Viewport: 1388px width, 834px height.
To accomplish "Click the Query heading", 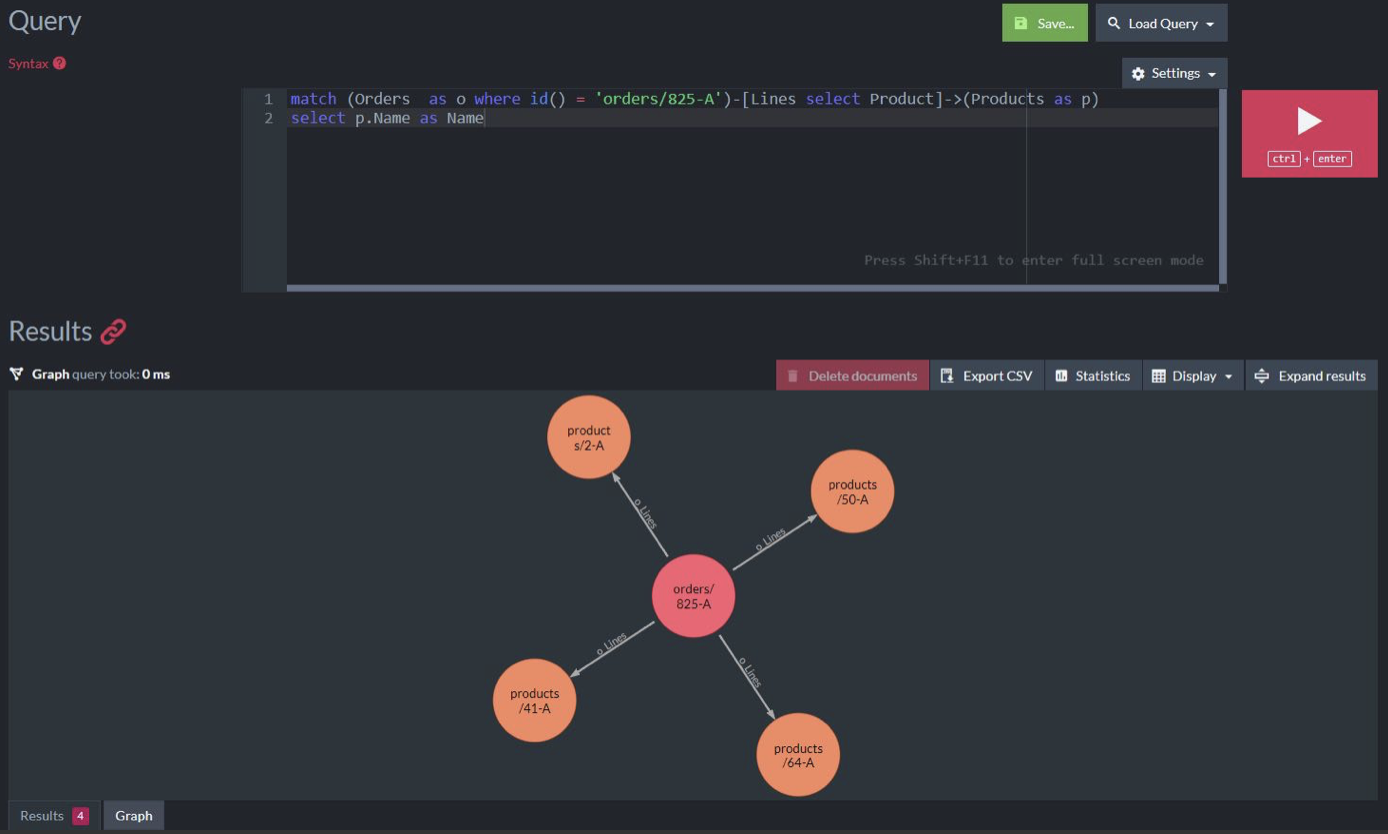I will tap(45, 21).
